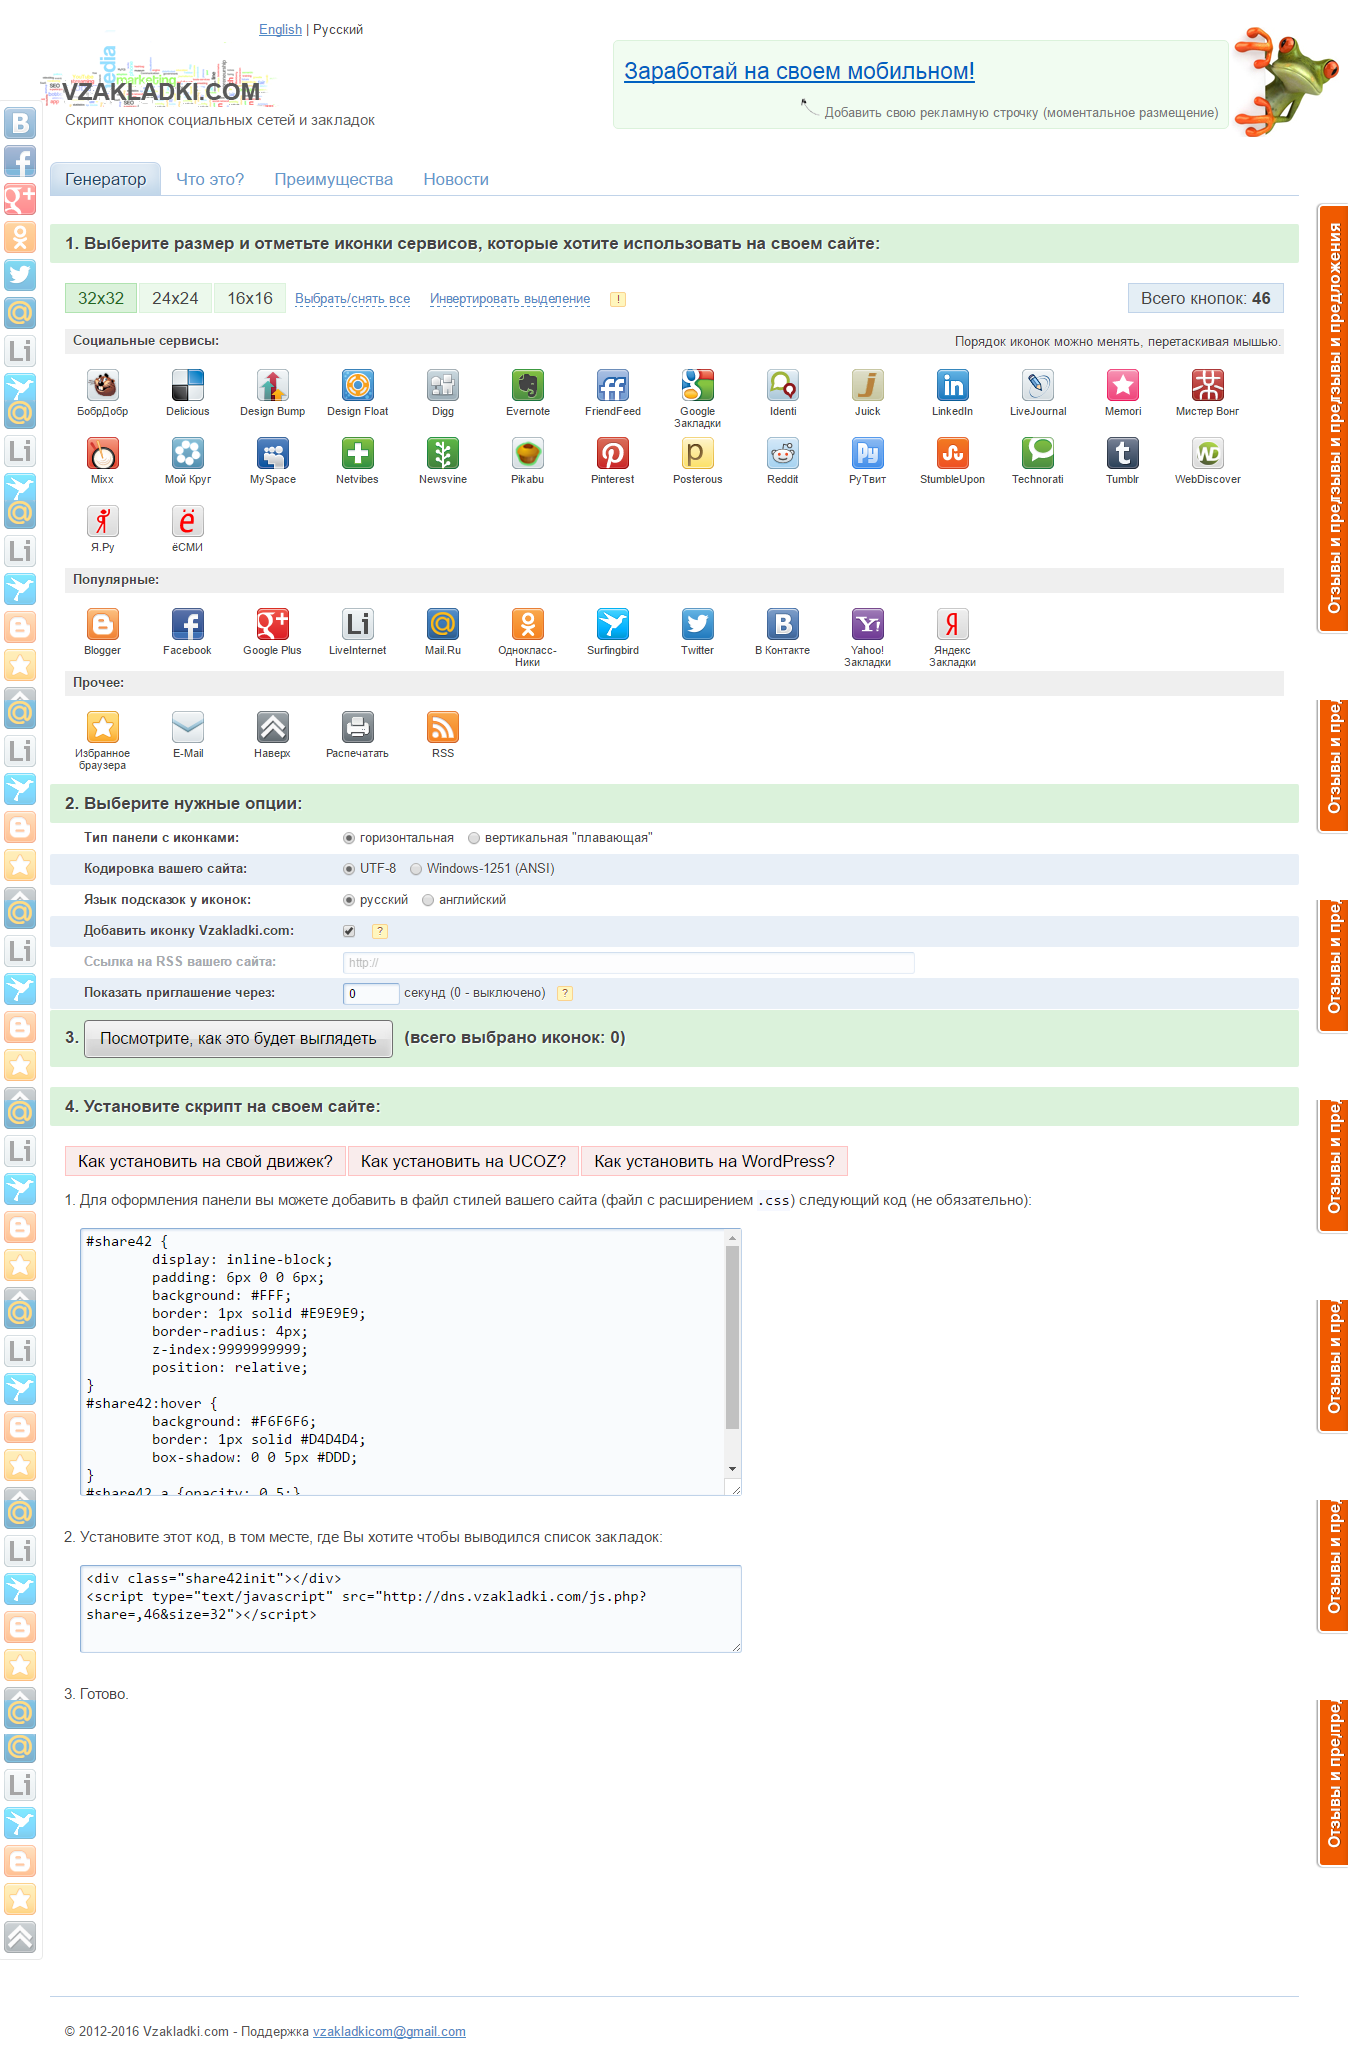This screenshot has width=1348, height=2066.
Task: Open the Преимущества tab
Action: point(333,180)
